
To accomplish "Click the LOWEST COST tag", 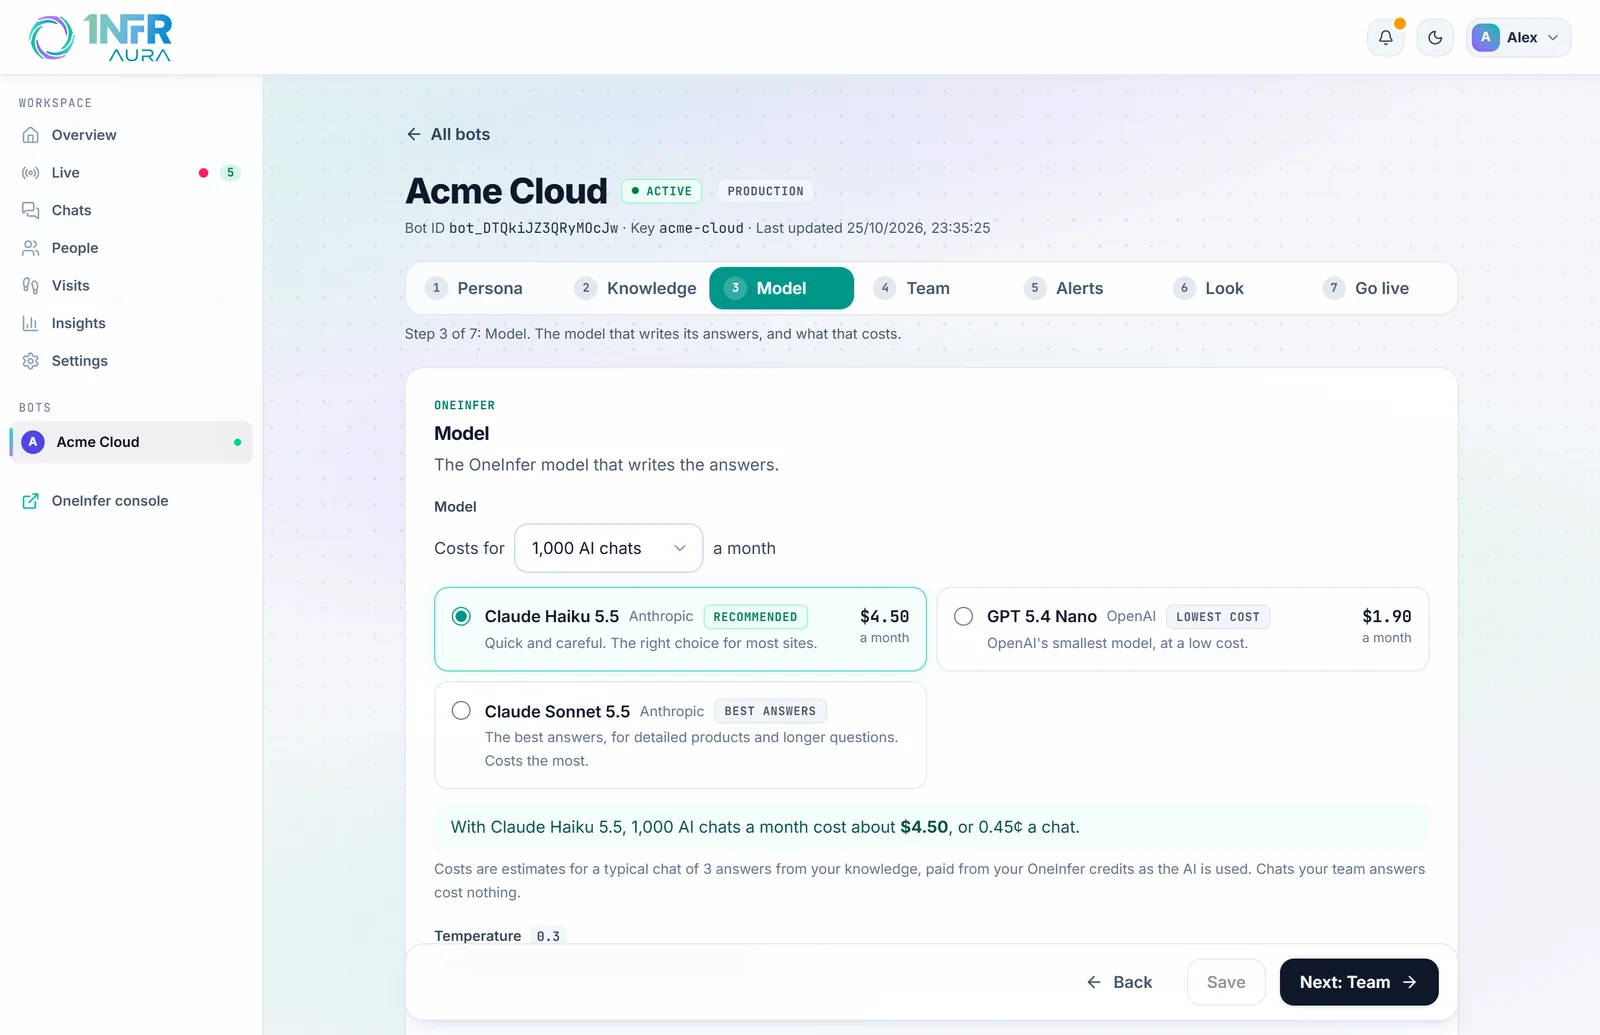I will (1218, 617).
